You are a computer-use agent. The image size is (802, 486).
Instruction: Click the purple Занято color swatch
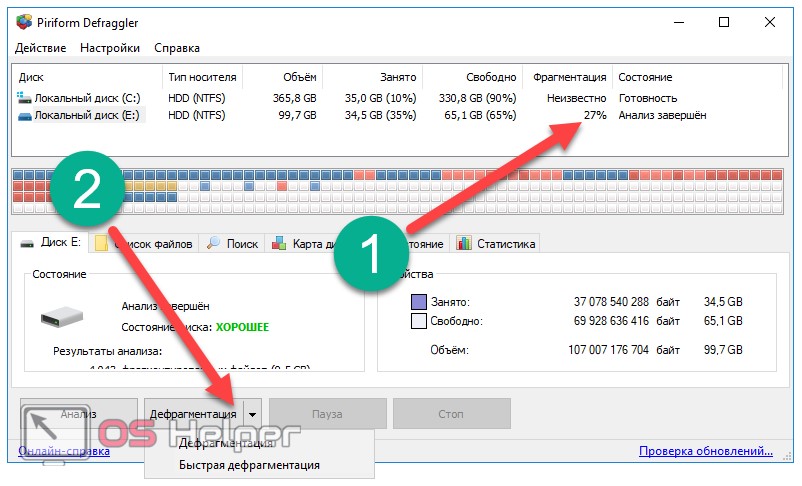(419, 302)
